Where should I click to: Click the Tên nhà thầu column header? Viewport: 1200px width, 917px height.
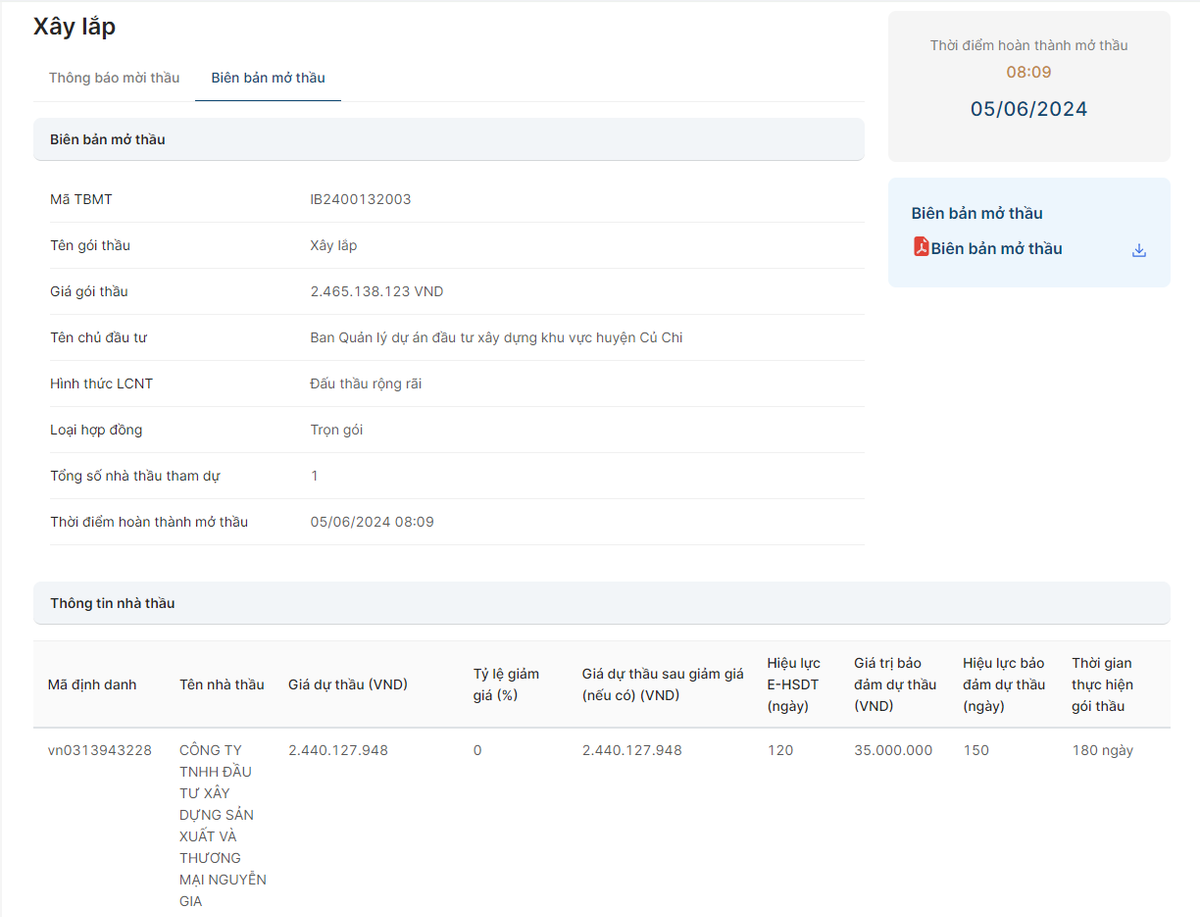tap(222, 685)
